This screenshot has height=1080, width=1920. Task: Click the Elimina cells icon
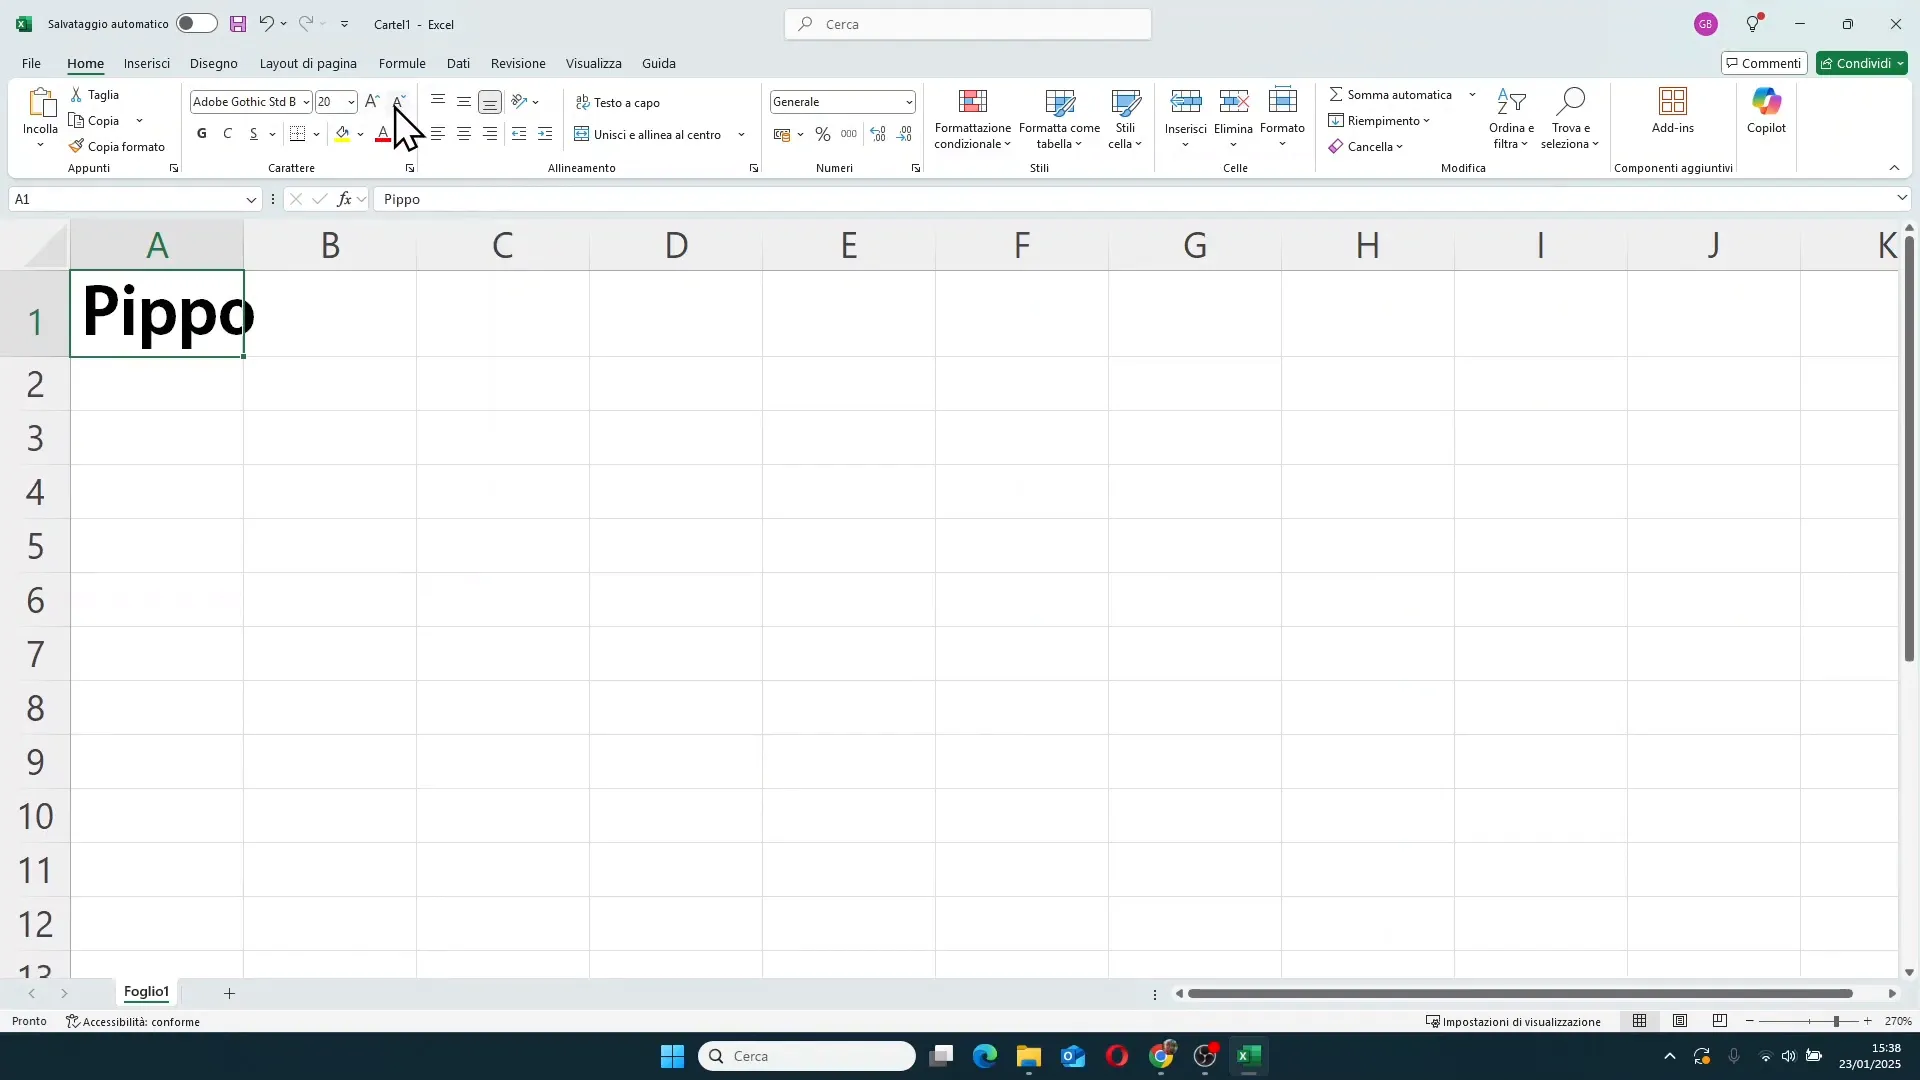(1234, 101)
